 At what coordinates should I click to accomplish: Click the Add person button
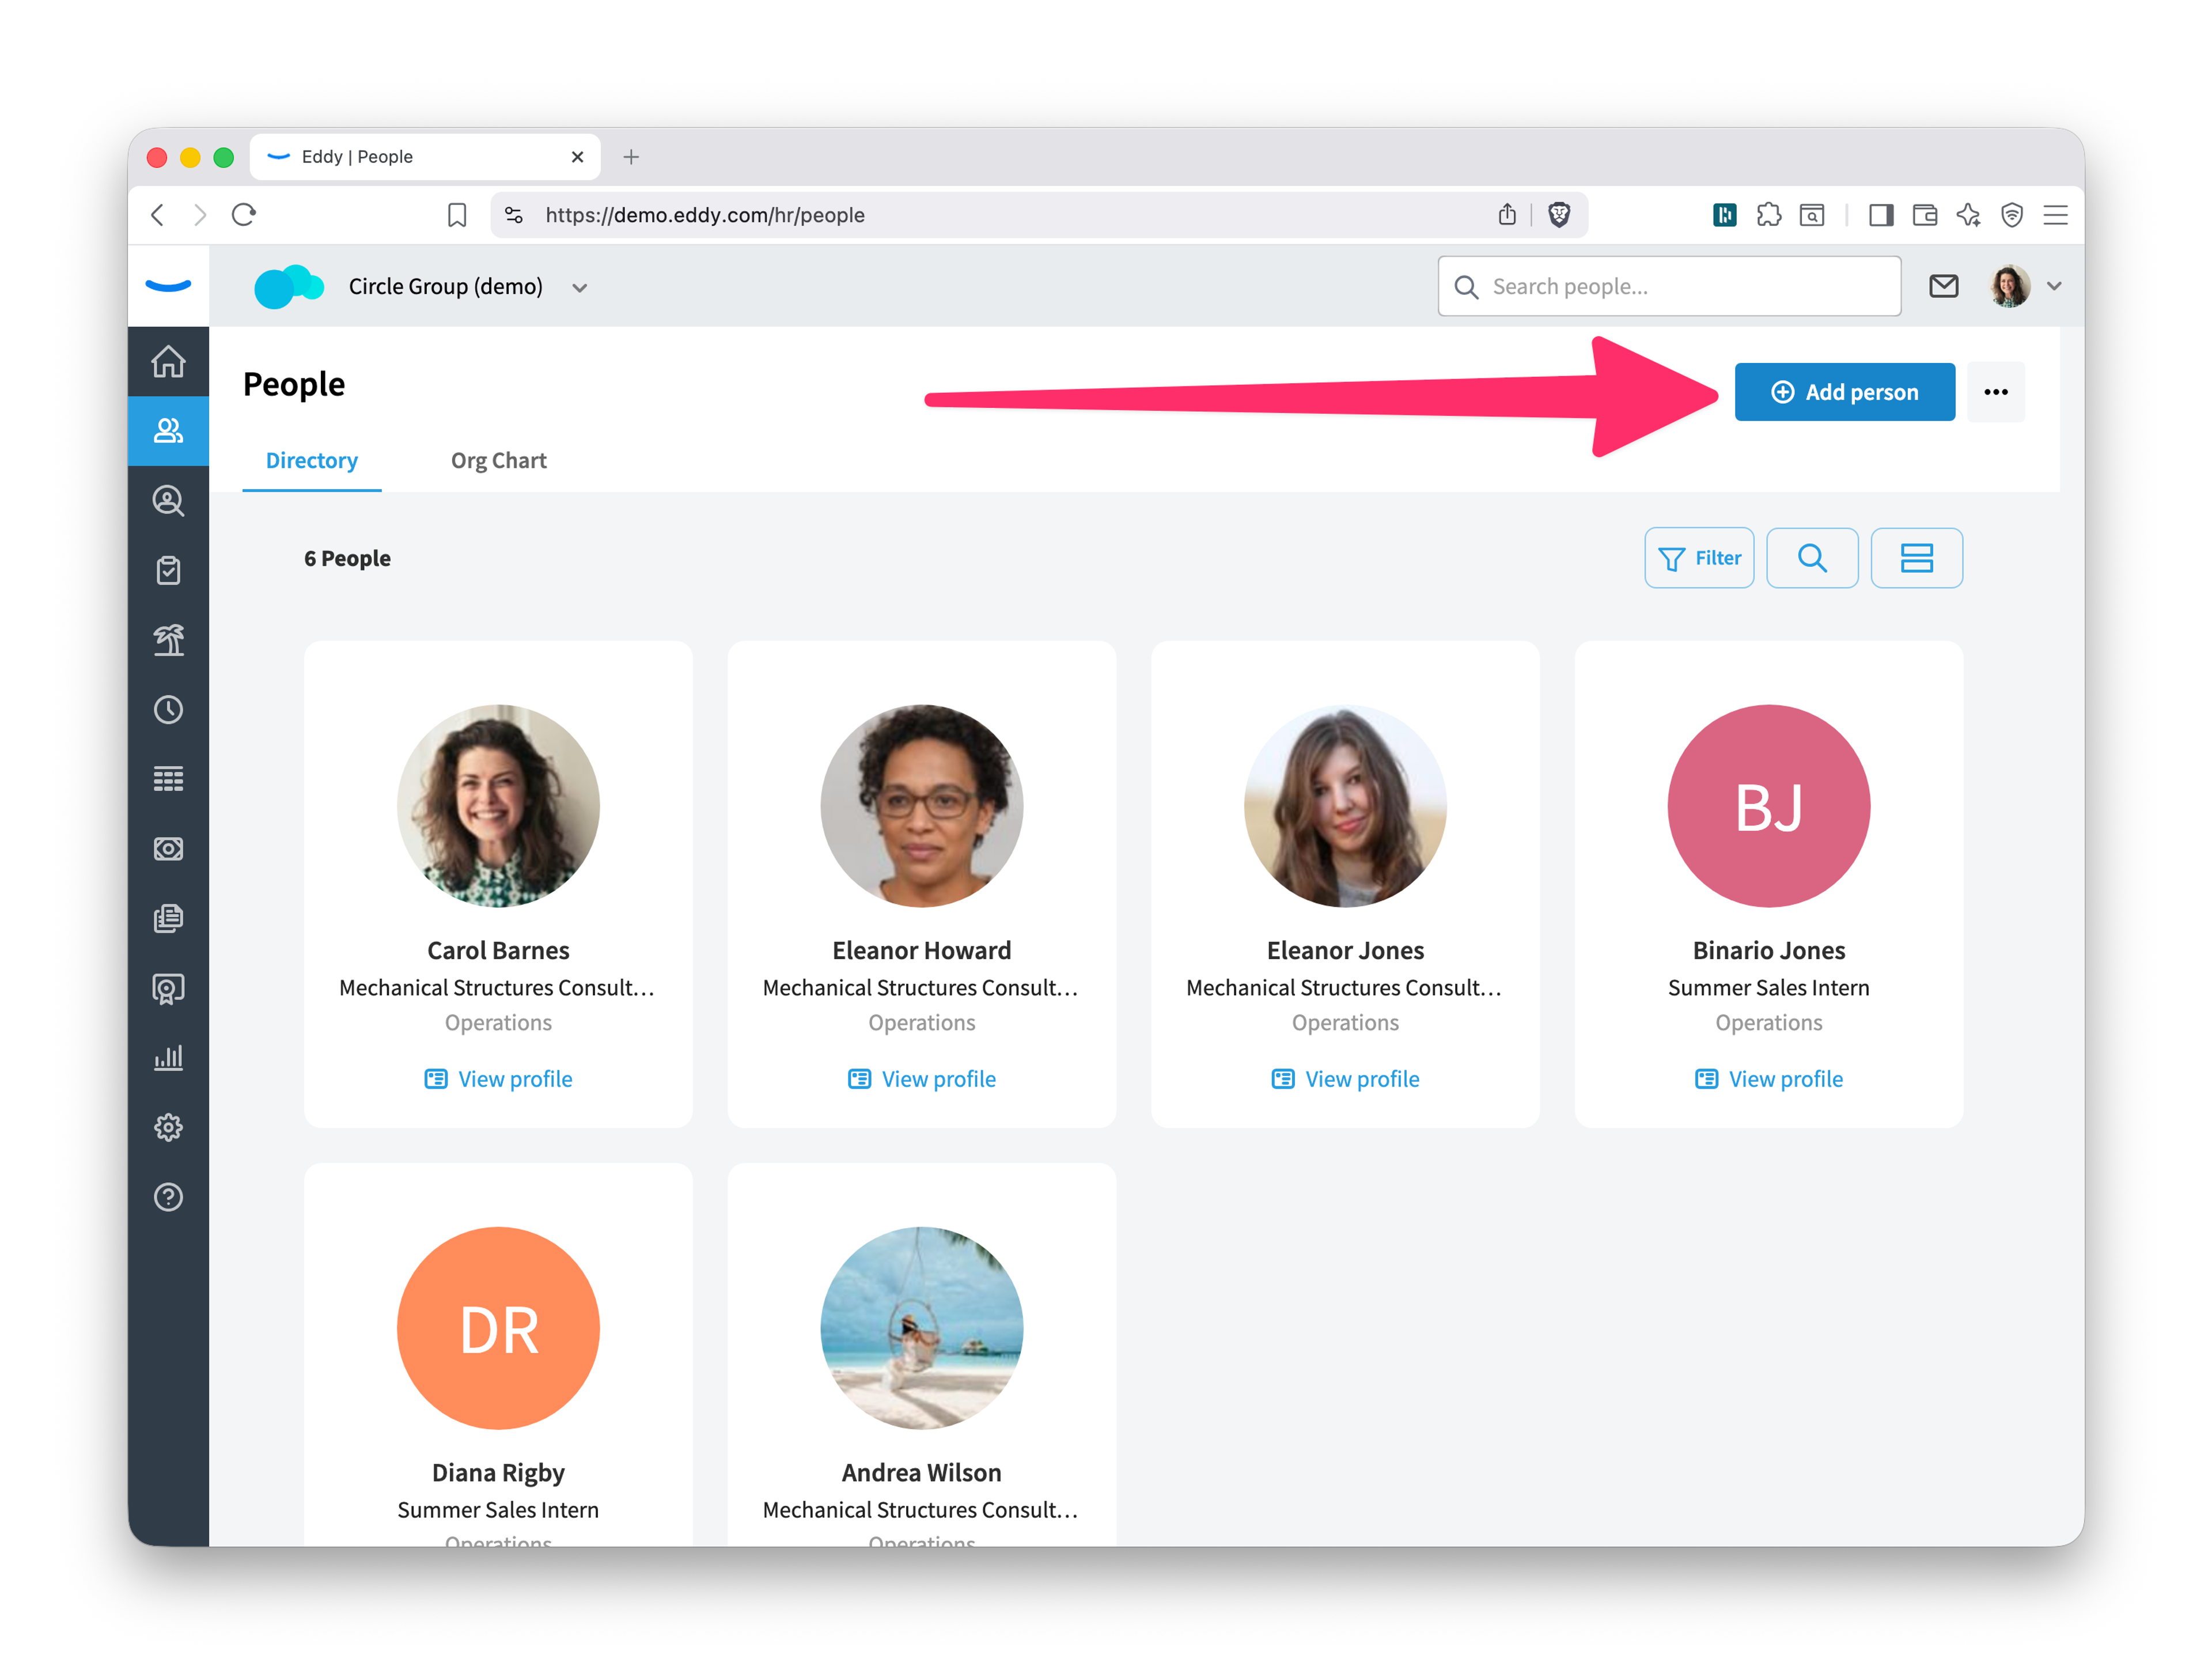point(1844,392)
